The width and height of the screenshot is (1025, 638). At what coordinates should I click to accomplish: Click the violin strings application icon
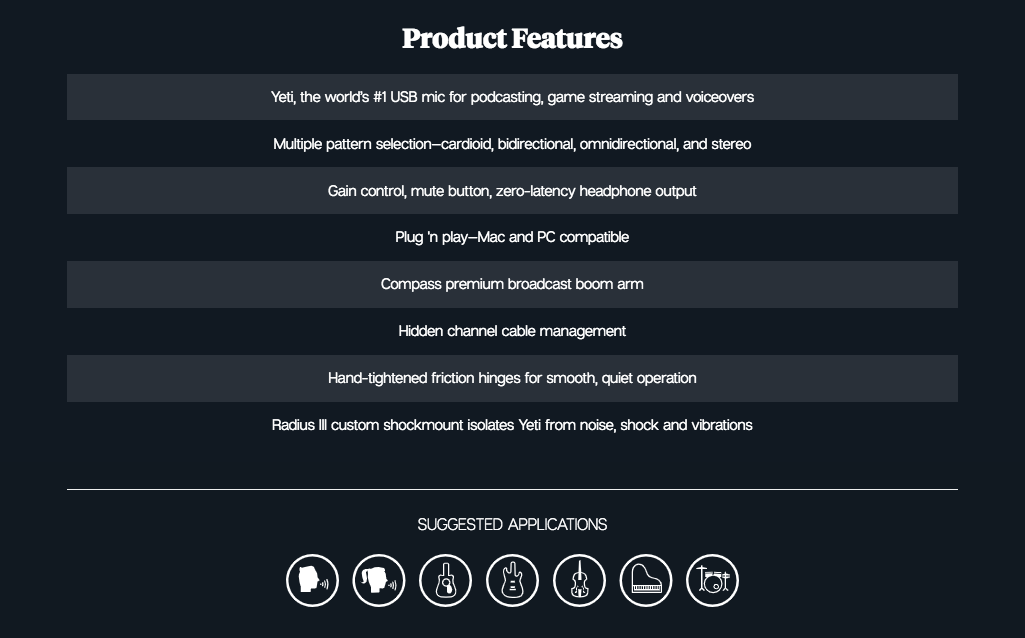(x=579, y=580)
